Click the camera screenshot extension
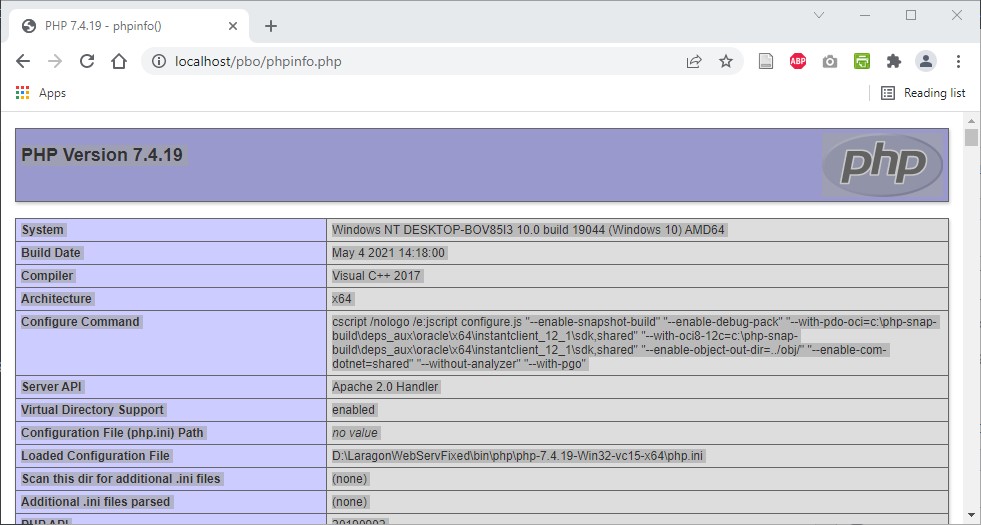The width and height of the screenshot is (981, 525). pyautogui.click(x=830, y=61)
